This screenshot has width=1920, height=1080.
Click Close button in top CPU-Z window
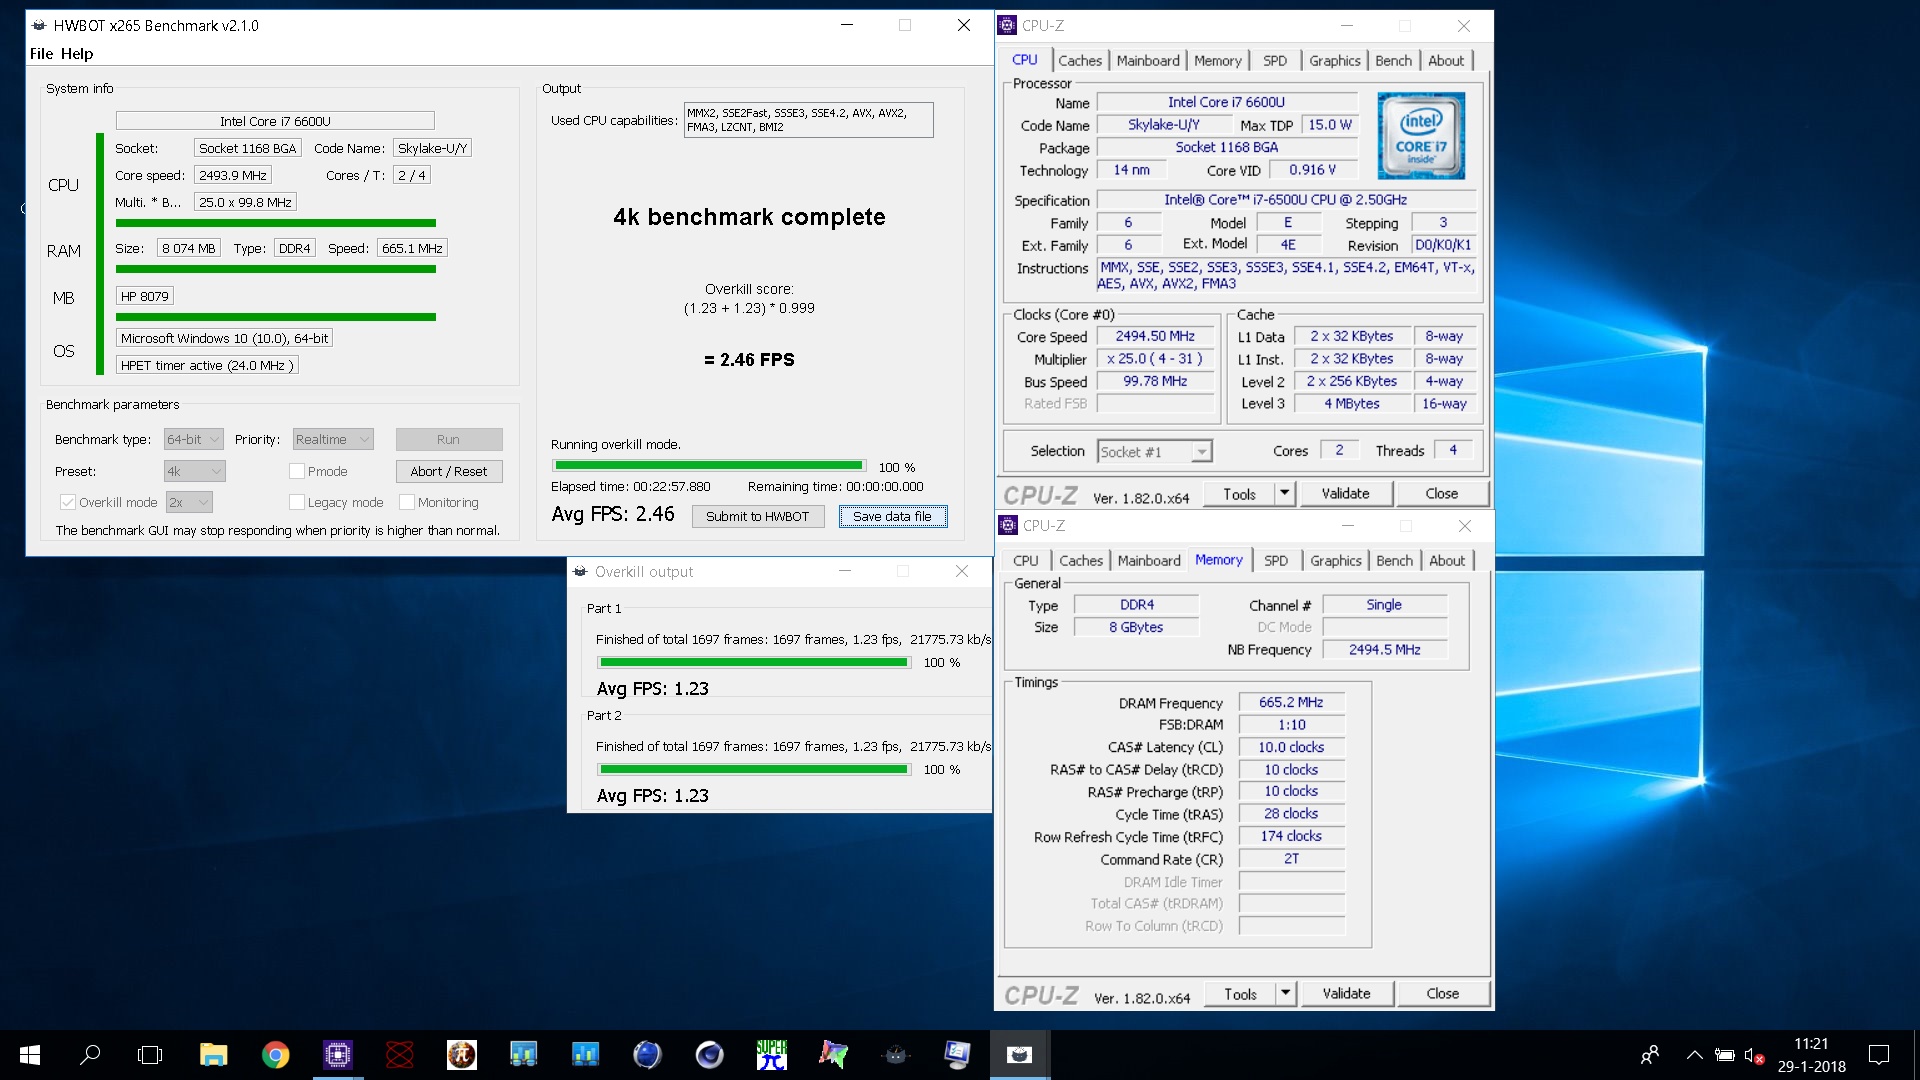click(1441, 494)
